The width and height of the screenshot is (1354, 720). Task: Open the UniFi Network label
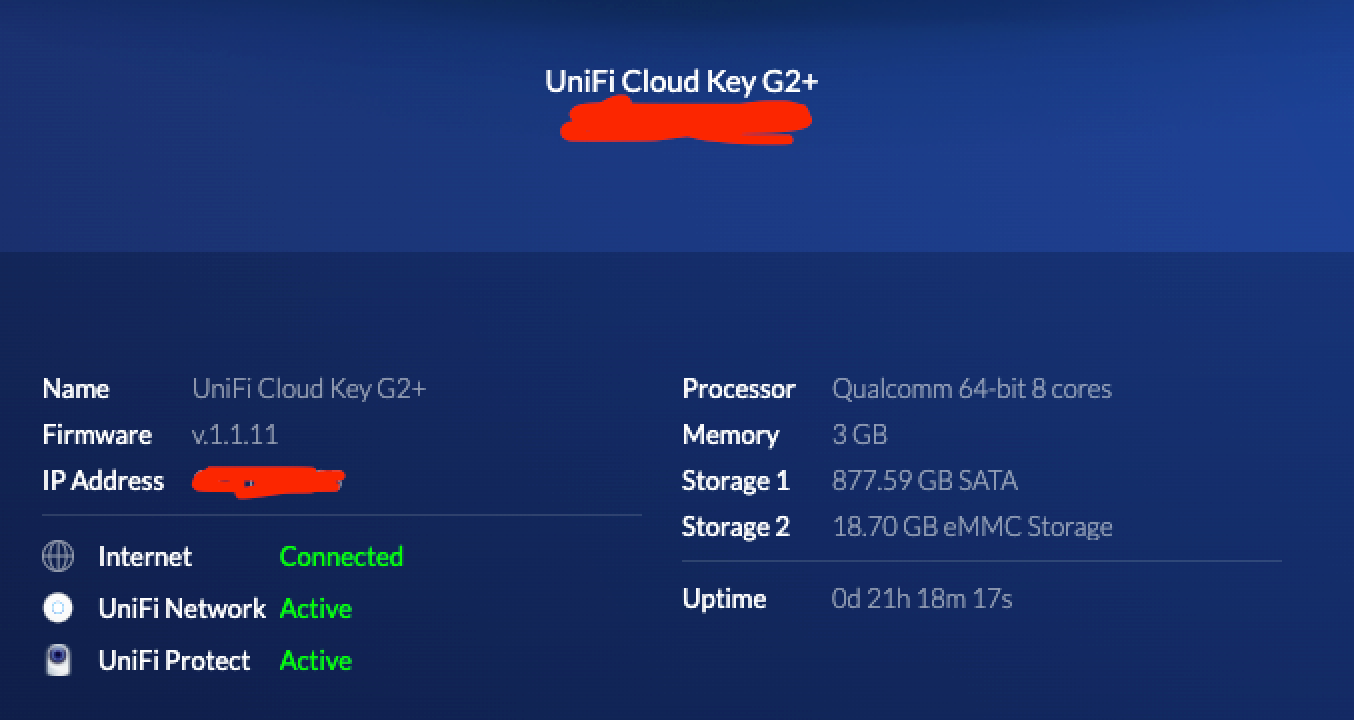tap(182, 608)
